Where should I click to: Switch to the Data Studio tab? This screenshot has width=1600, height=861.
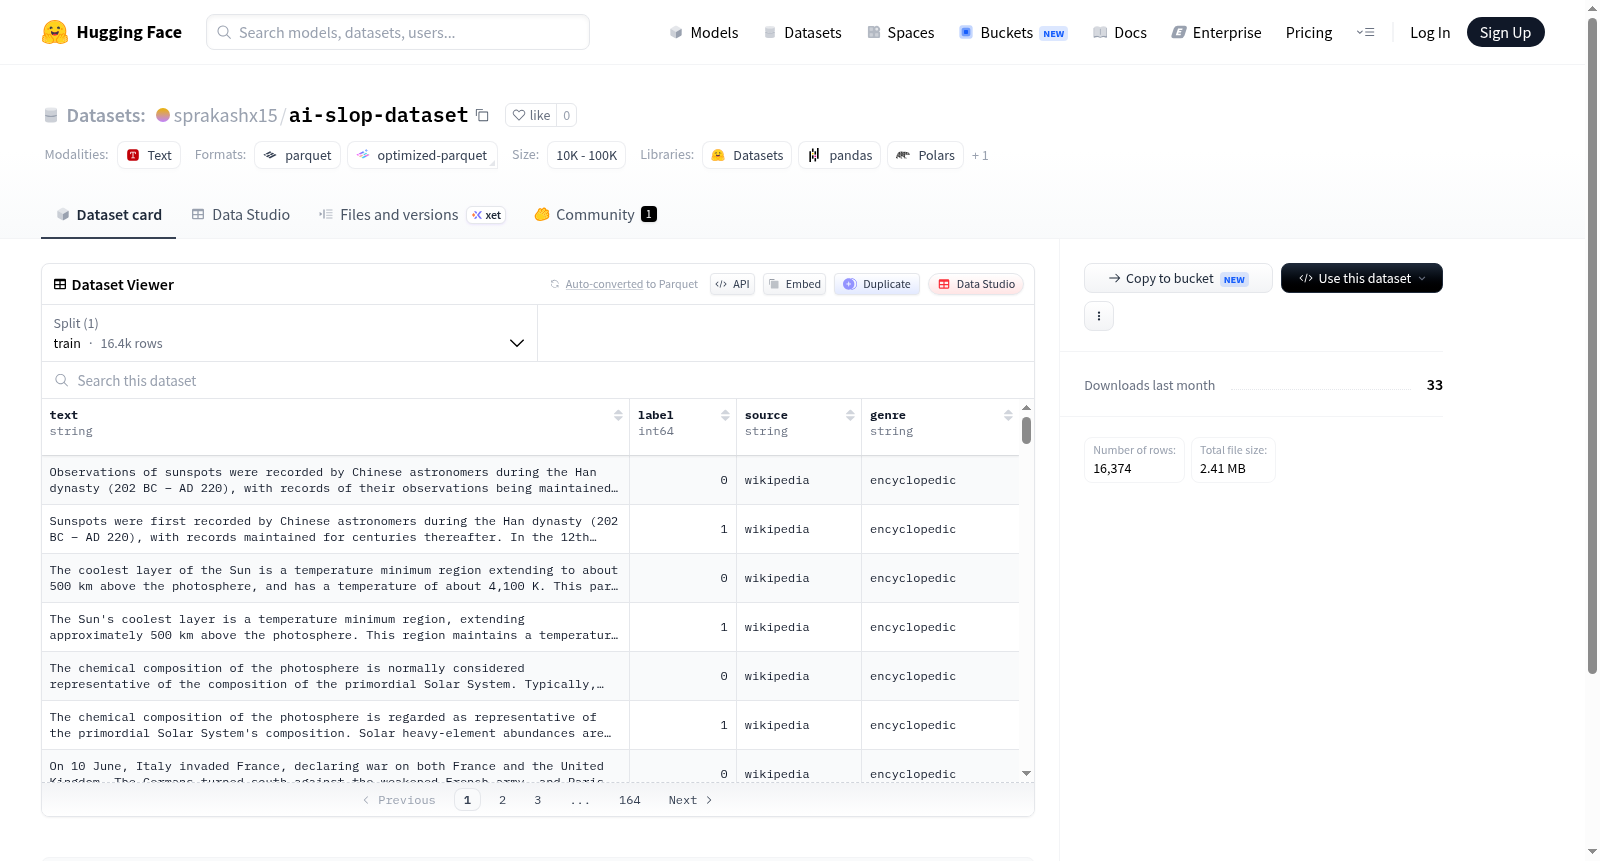tap(240, 214)
